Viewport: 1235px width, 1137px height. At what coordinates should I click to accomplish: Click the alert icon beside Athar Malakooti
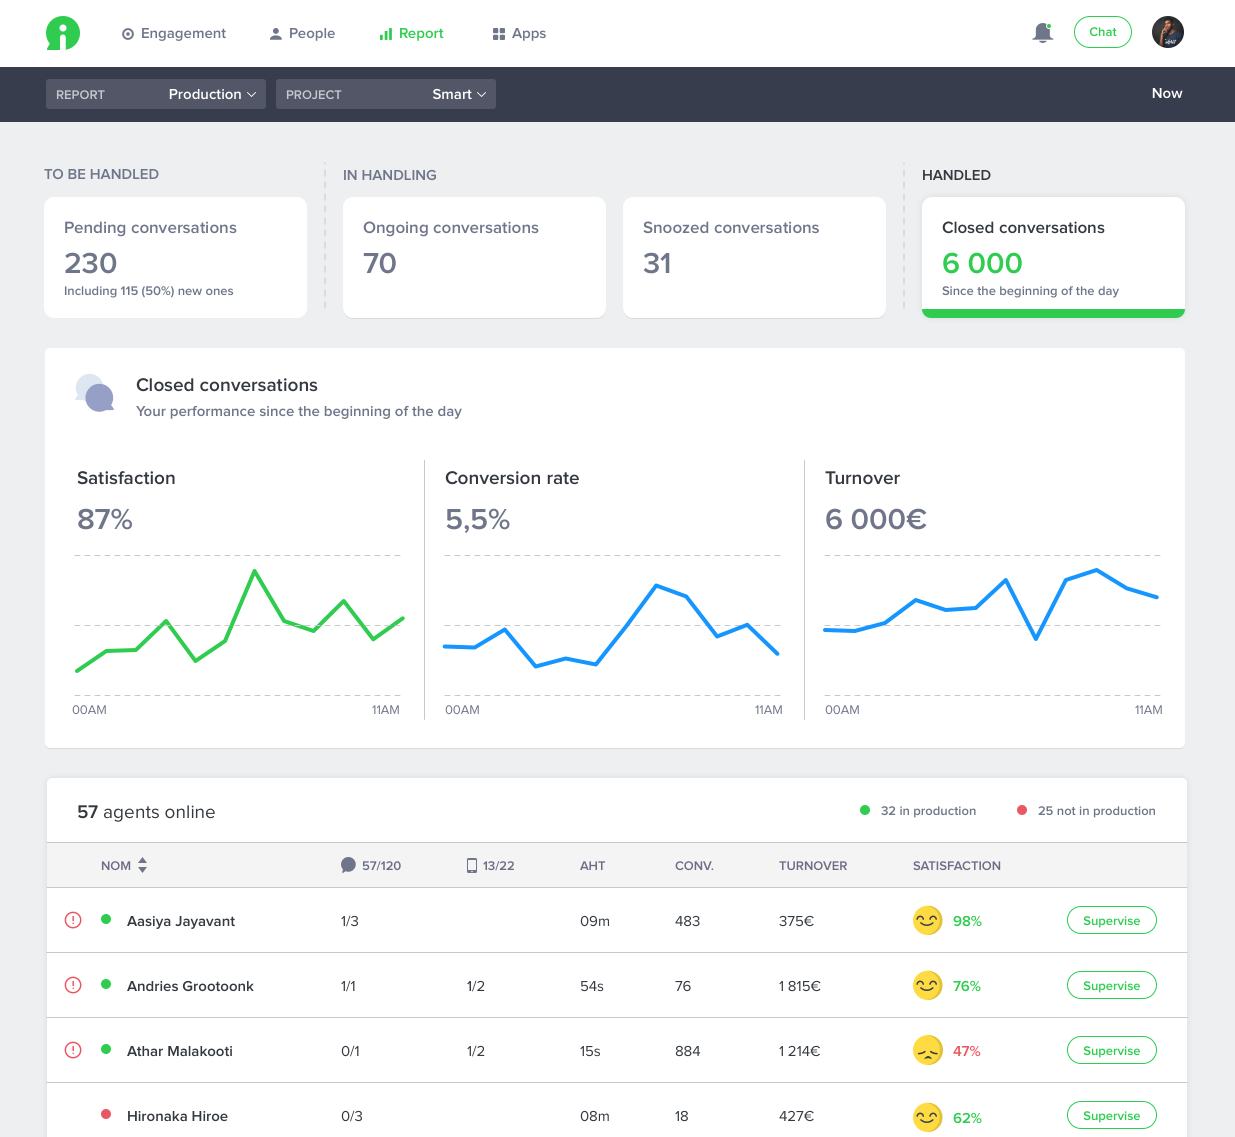pos(73,1050)
